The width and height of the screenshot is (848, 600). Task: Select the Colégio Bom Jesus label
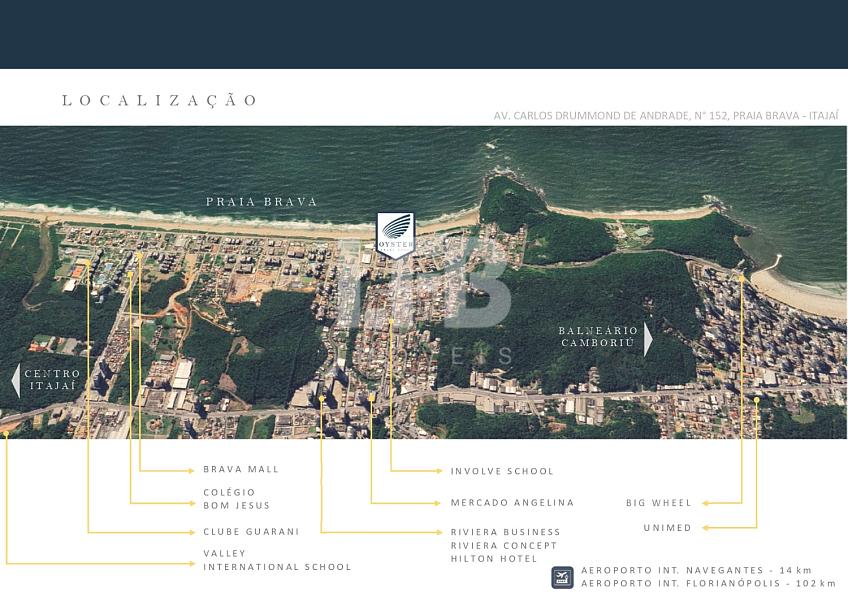point(229,499)
